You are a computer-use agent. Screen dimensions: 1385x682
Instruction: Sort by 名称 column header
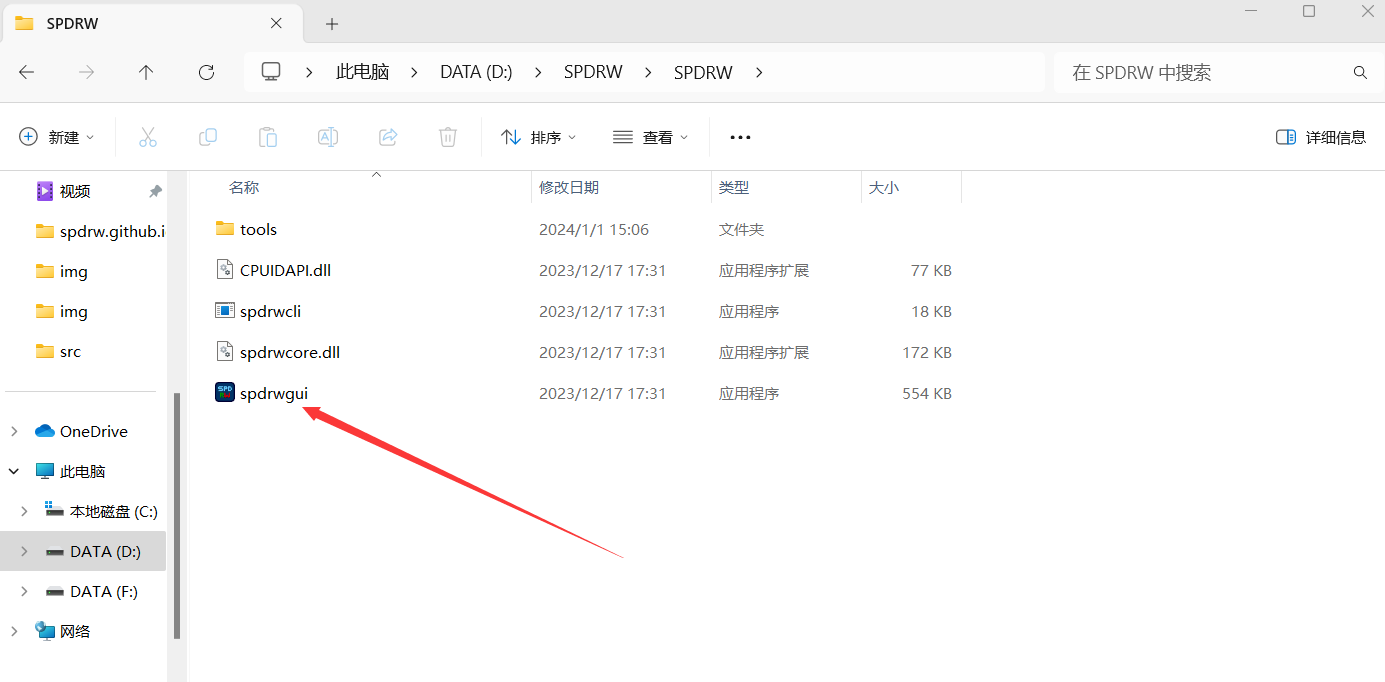[244, 187]
